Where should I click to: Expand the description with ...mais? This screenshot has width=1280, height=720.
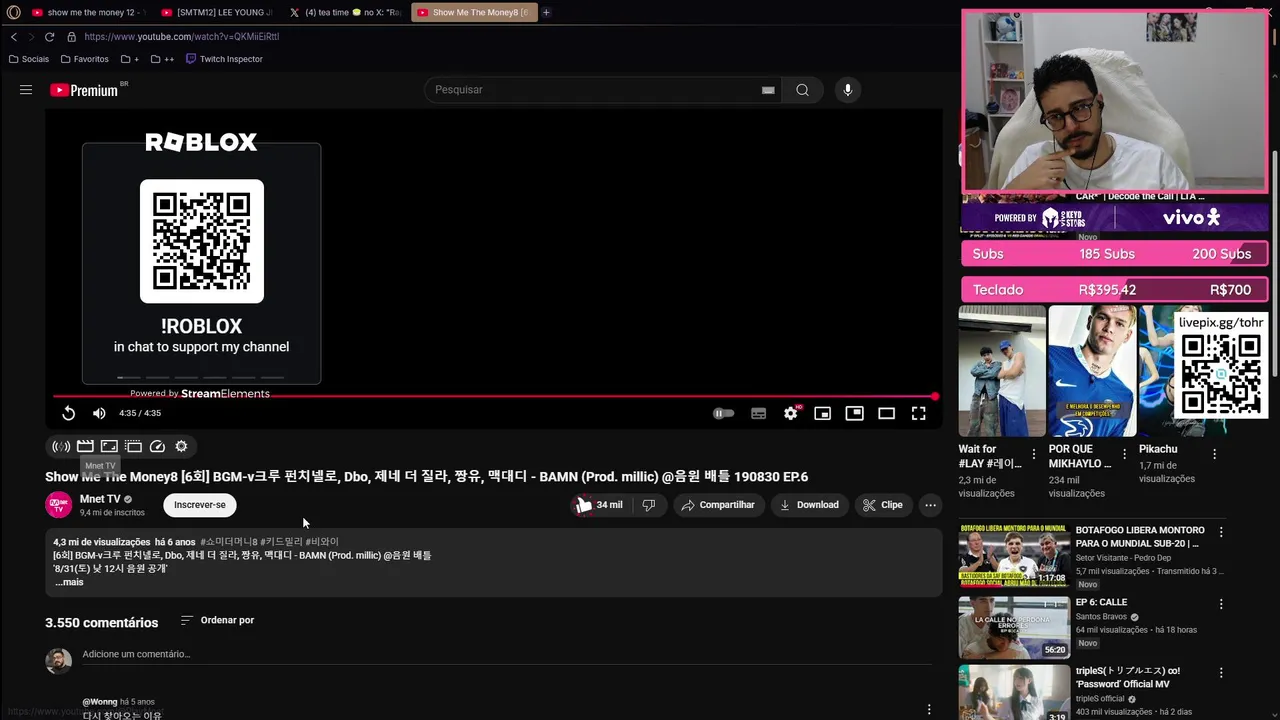click(69, 582)
